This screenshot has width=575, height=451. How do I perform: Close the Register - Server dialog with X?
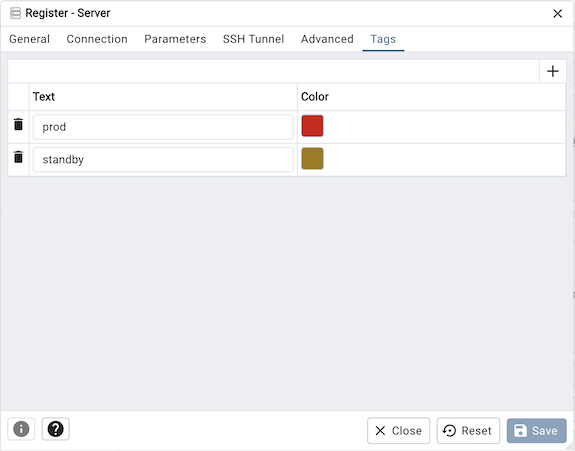(x=558, y=14)
